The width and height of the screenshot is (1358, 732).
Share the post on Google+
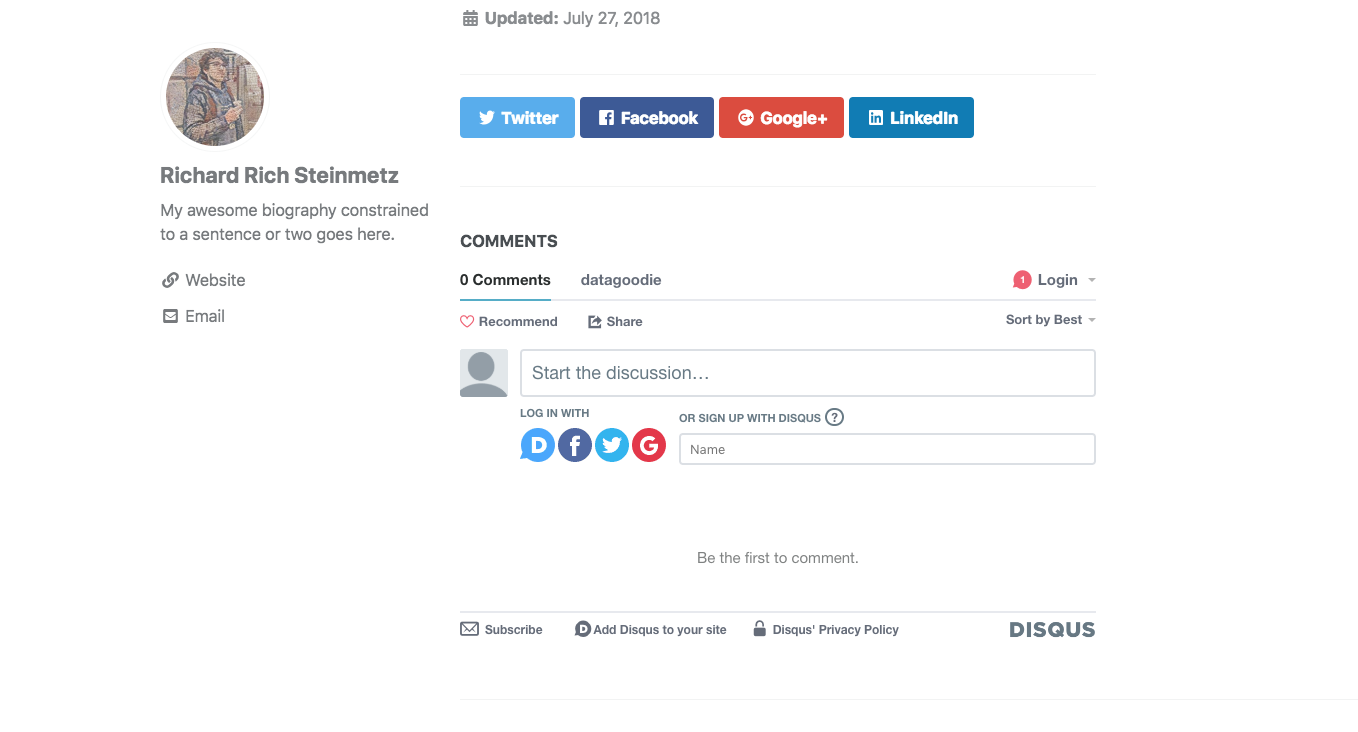781,117
